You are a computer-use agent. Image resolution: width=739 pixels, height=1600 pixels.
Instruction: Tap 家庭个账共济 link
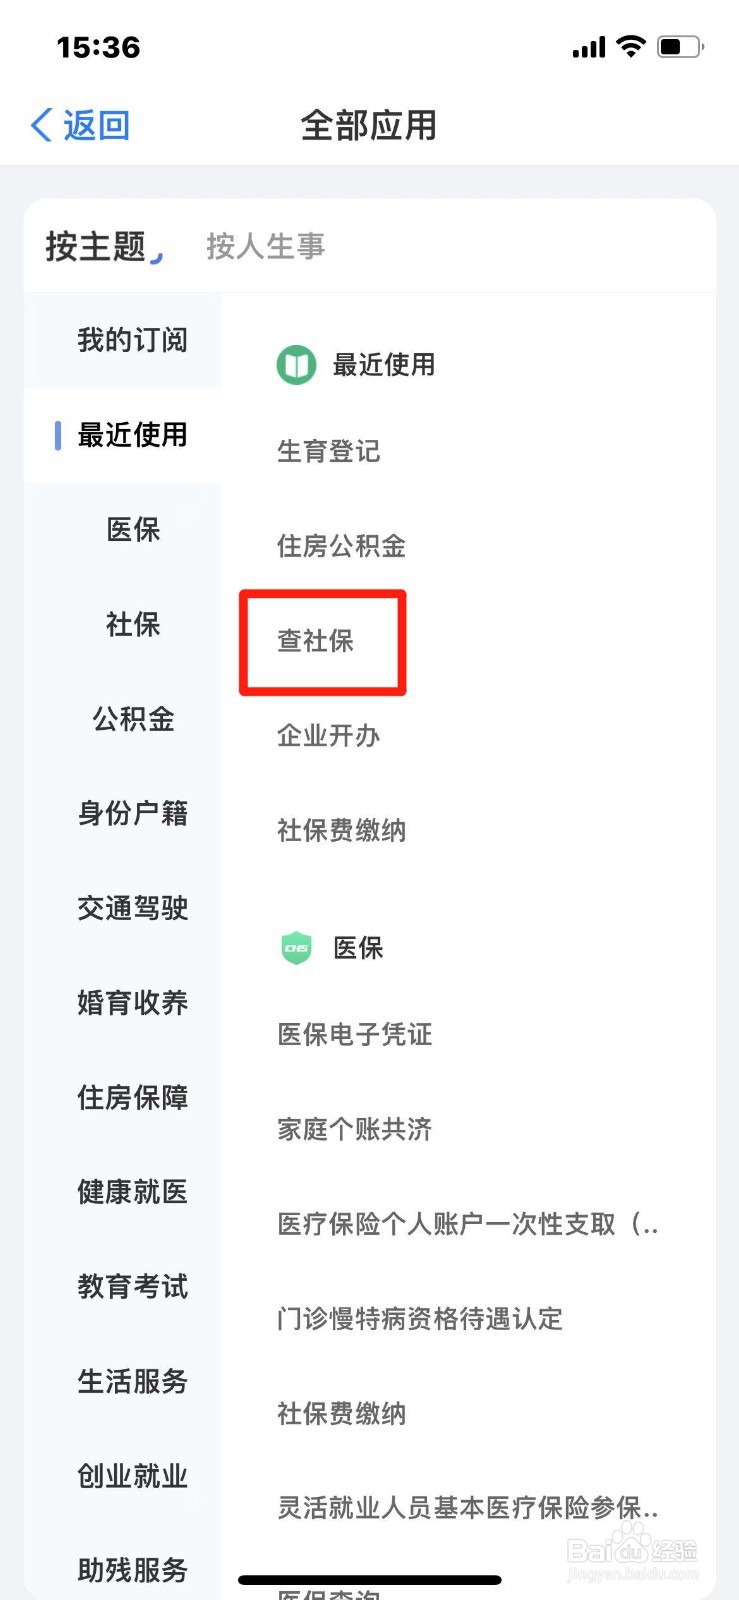pyautogui.click(x=355, y=1129)
